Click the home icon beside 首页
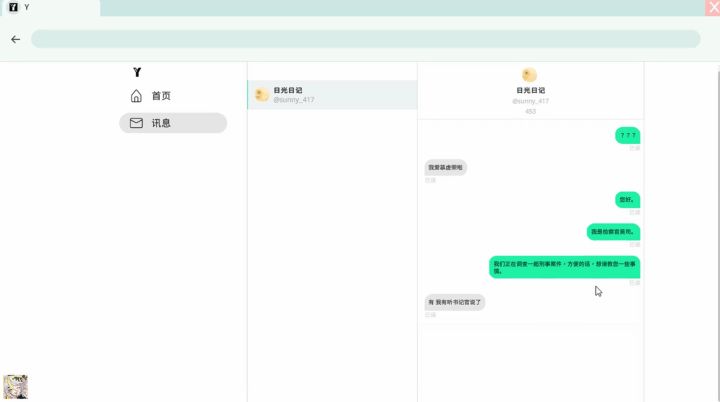720x402 pixels. 136,96
